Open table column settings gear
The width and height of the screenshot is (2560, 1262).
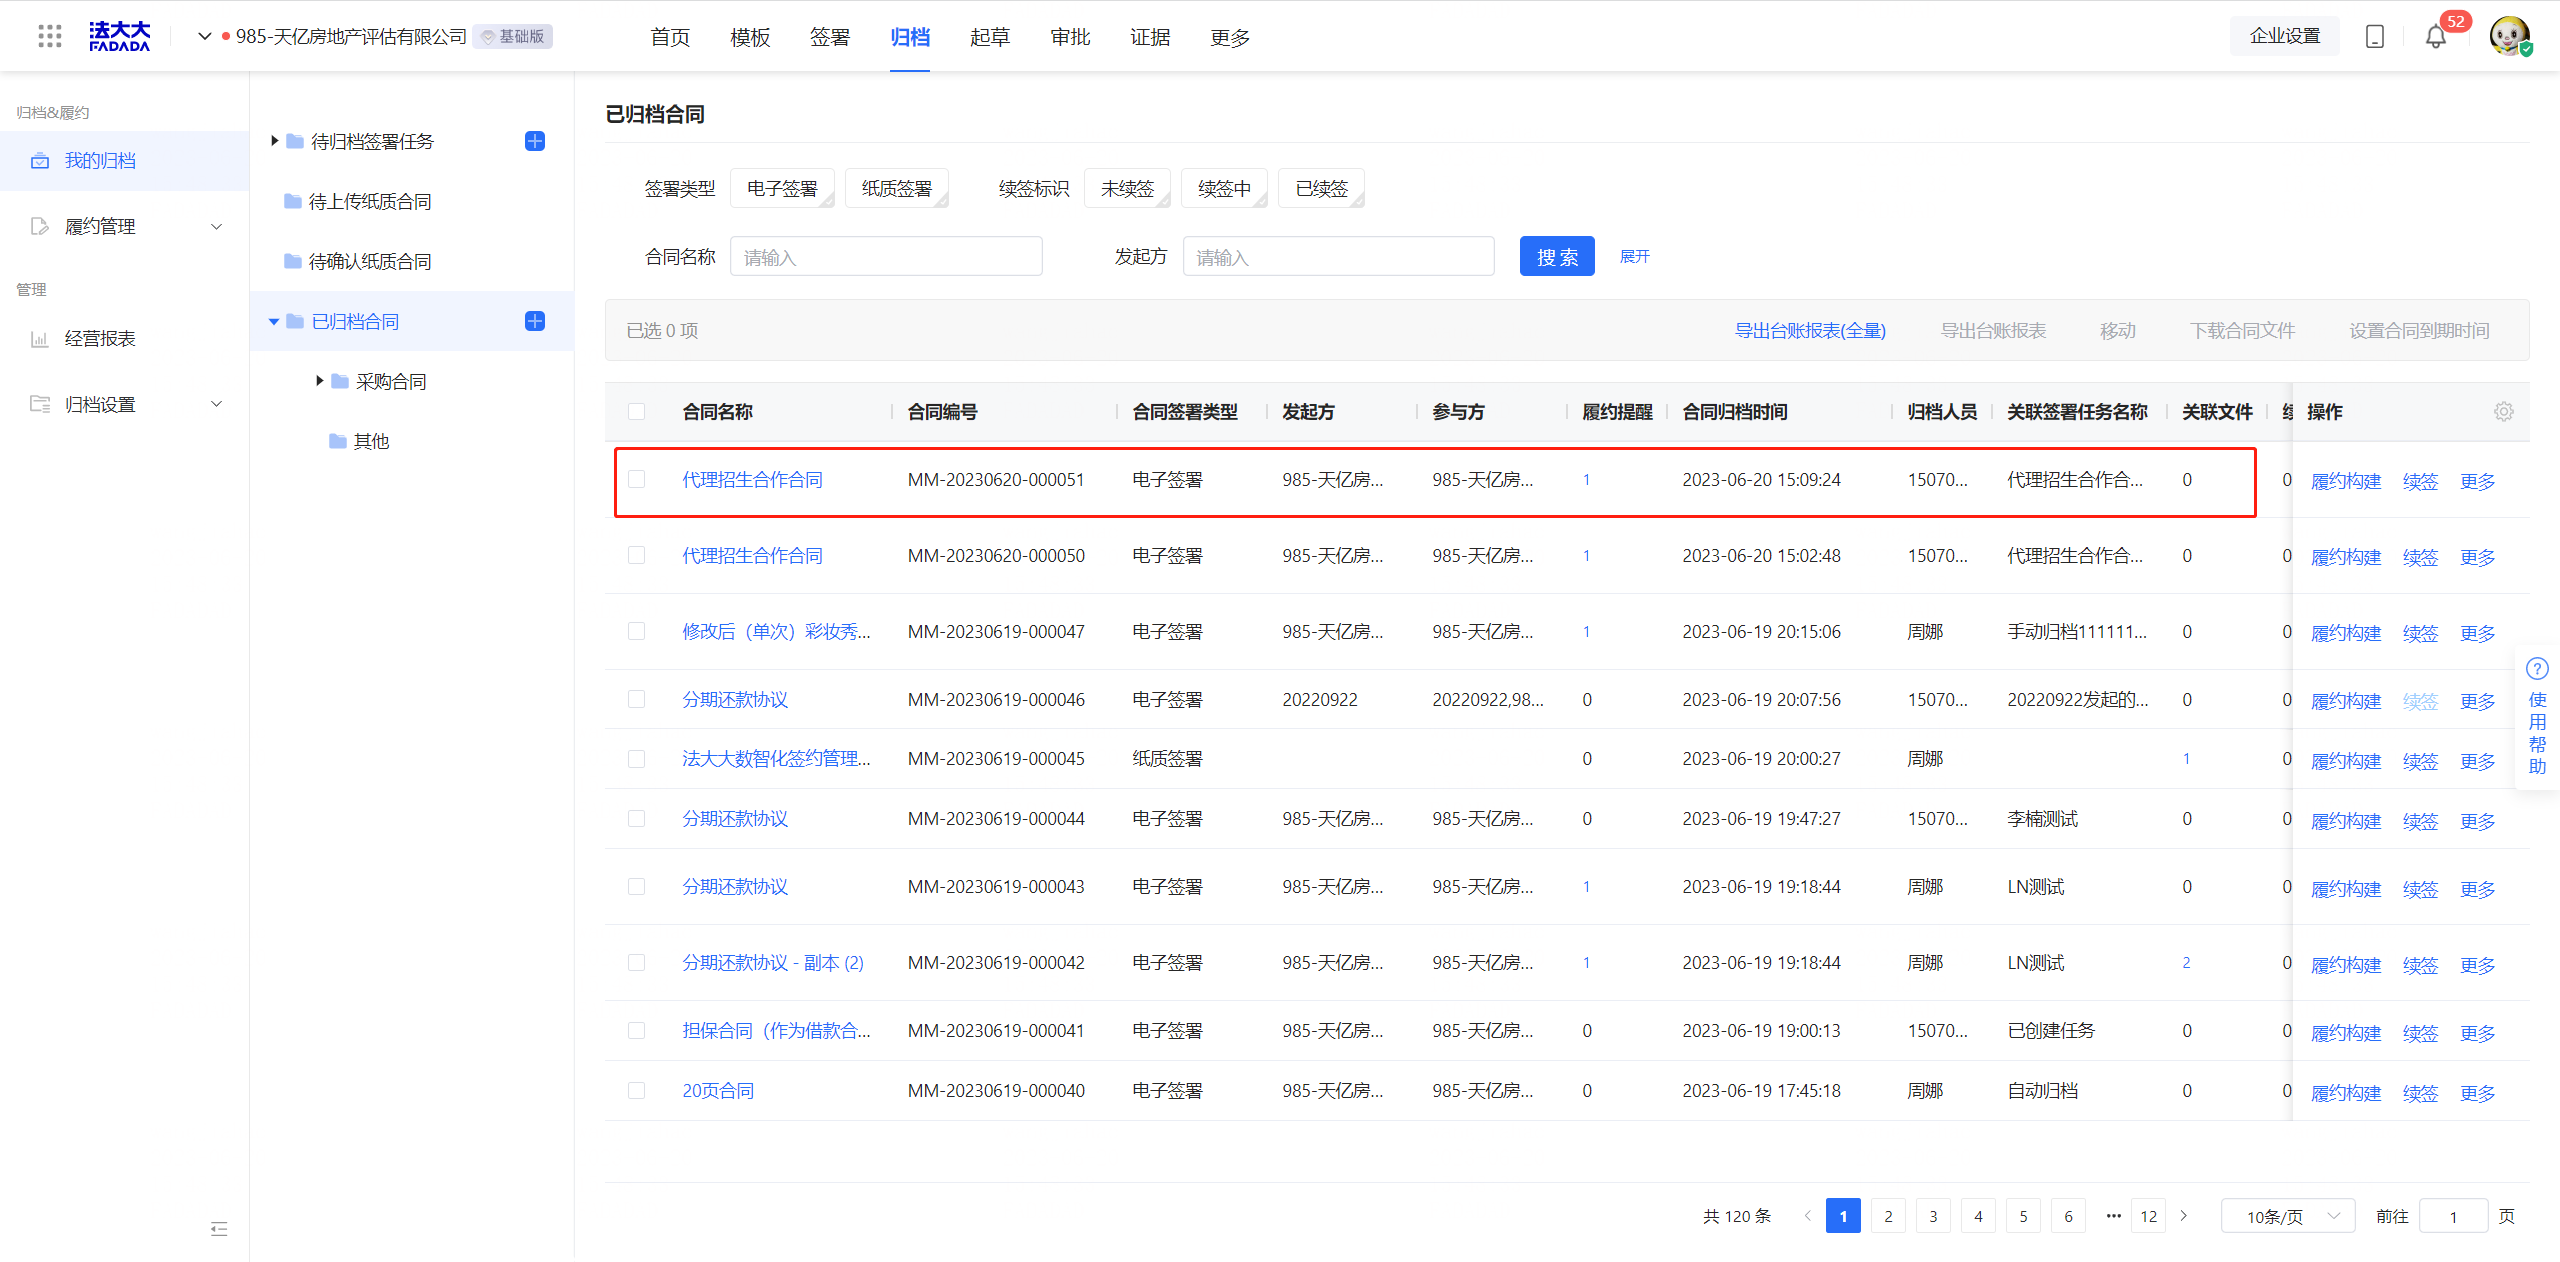coord(2503,412)
